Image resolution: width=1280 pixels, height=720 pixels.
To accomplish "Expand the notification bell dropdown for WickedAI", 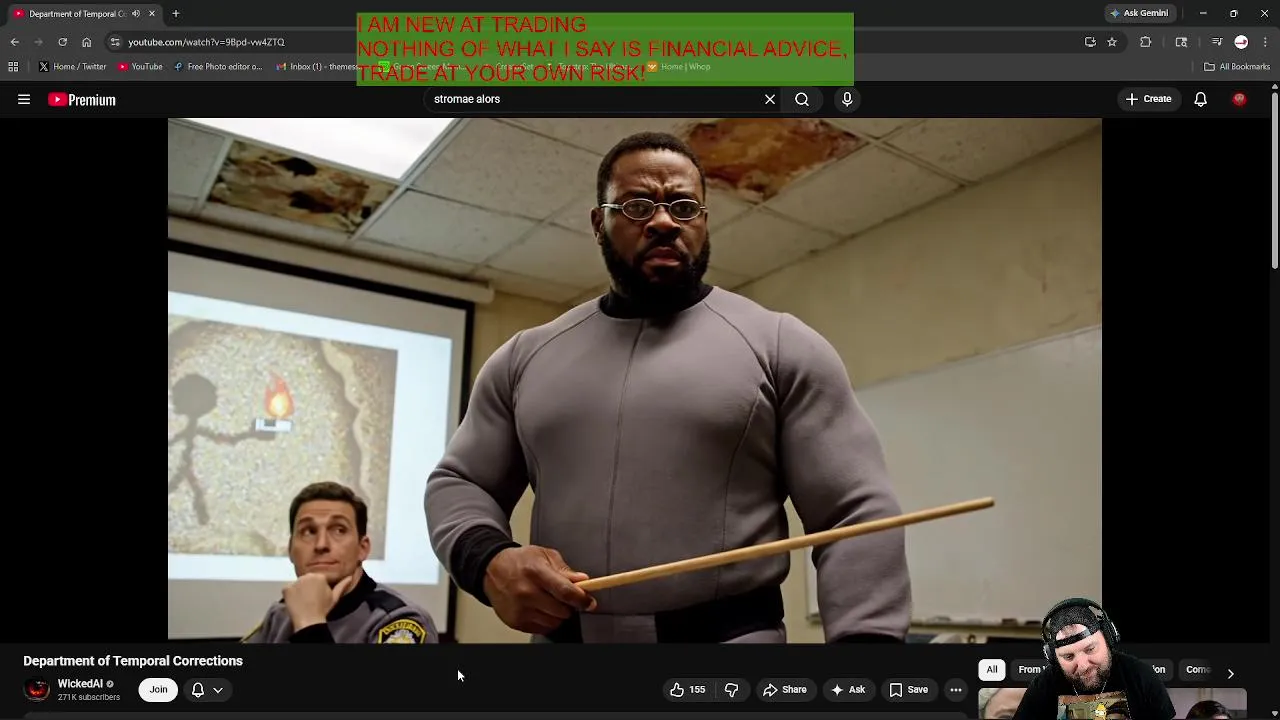I will [207, 689].
